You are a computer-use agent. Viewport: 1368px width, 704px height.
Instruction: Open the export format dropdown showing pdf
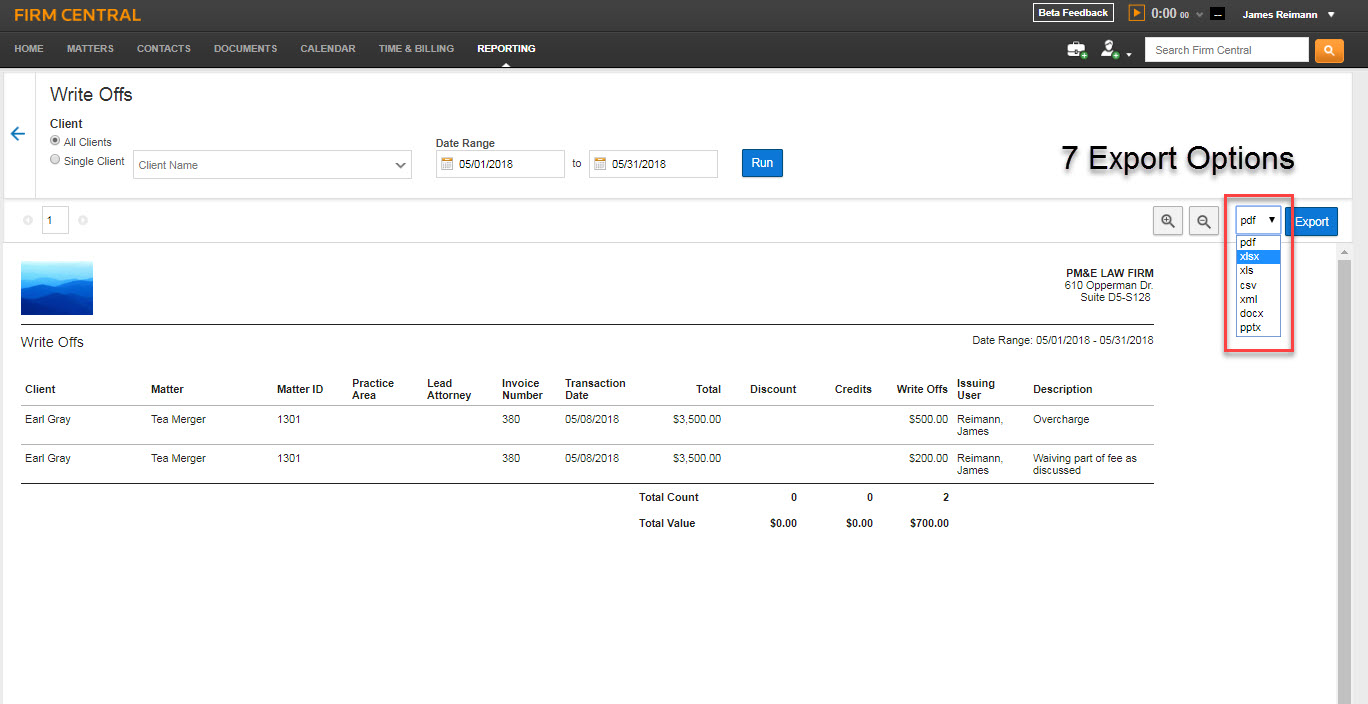pos(1258,220)
